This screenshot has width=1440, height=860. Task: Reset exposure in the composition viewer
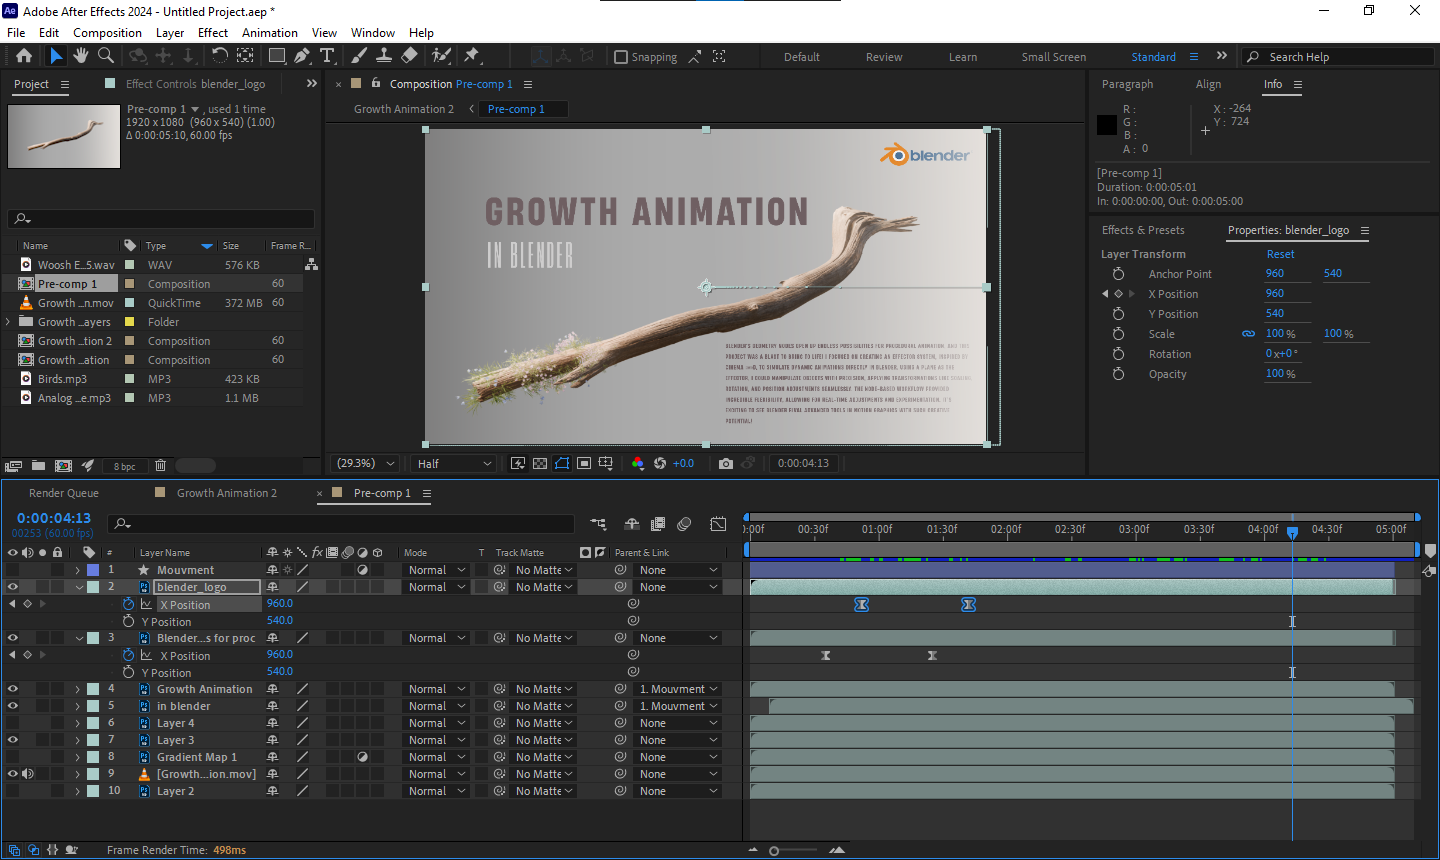pos(659,463)
